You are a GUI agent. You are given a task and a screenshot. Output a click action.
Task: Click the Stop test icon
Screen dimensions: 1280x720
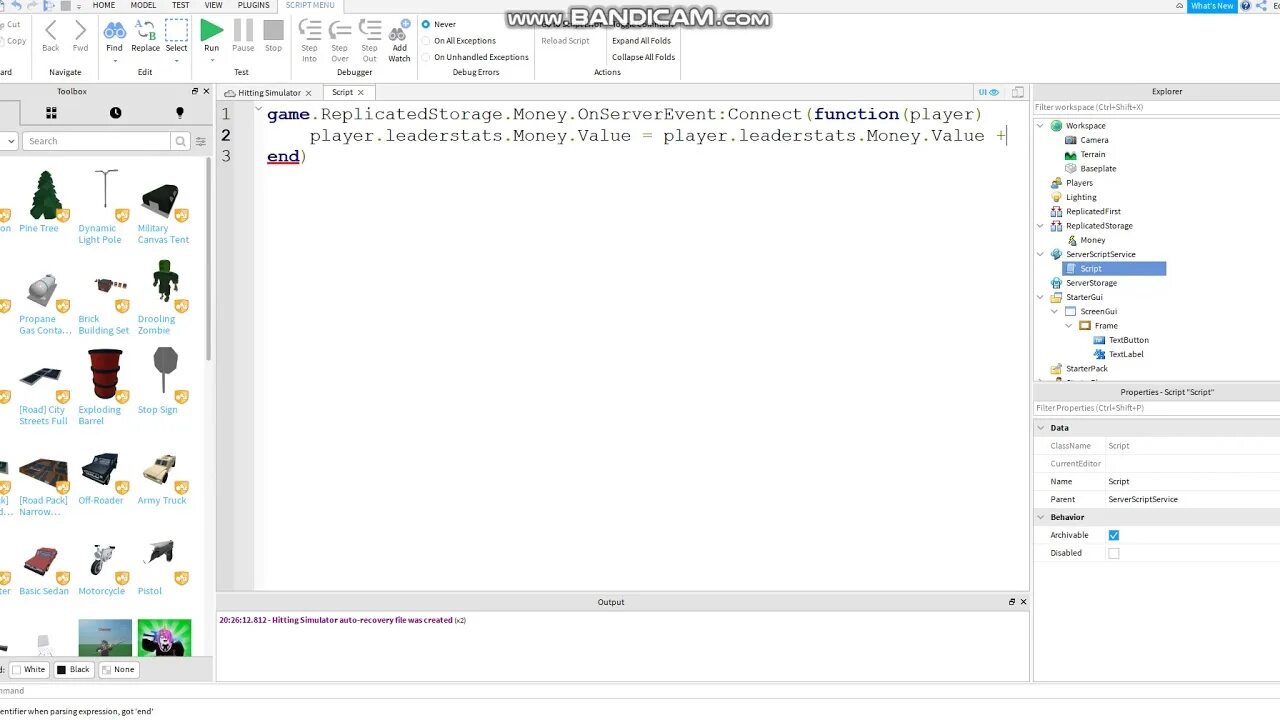tap(273, 30)
